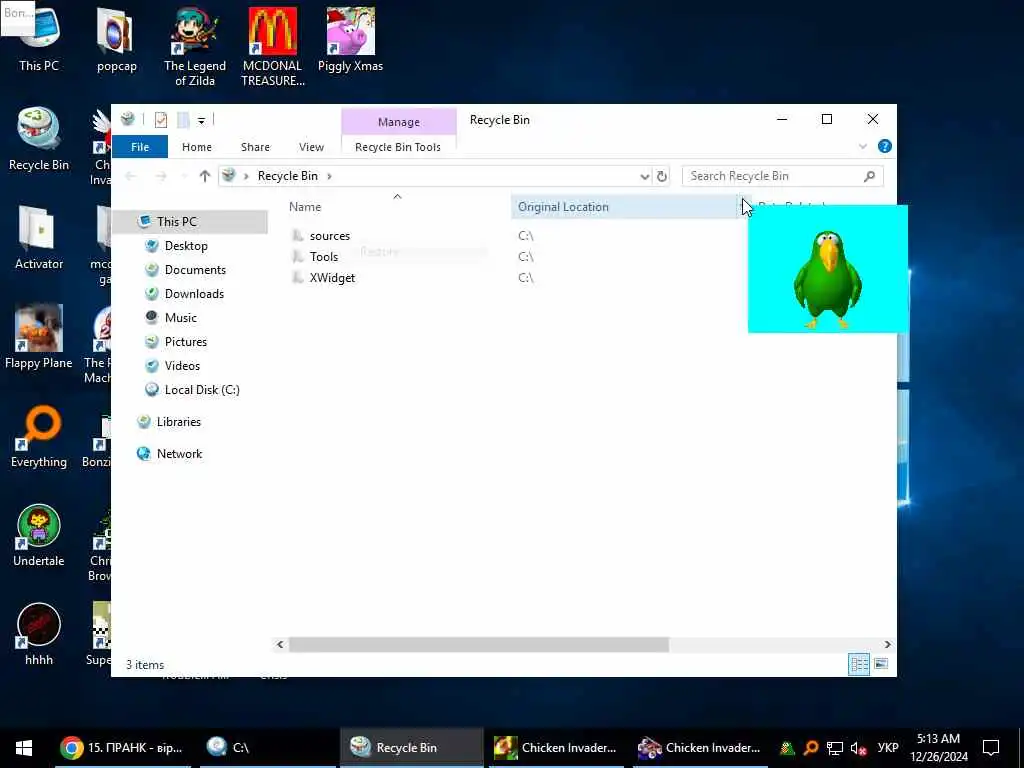Select Piggly Xmas desktop shortcut
Viewport: 1024px width, 768px height.
click(350, 39)
